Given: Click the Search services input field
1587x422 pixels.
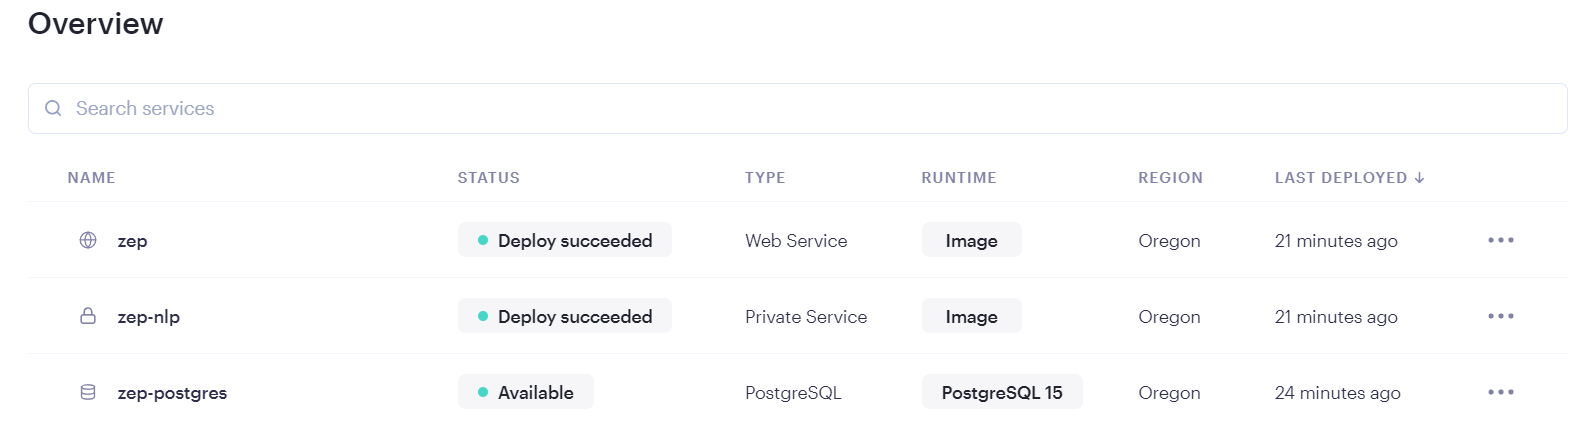Looking at the screenshot, I should click(800, 108).
